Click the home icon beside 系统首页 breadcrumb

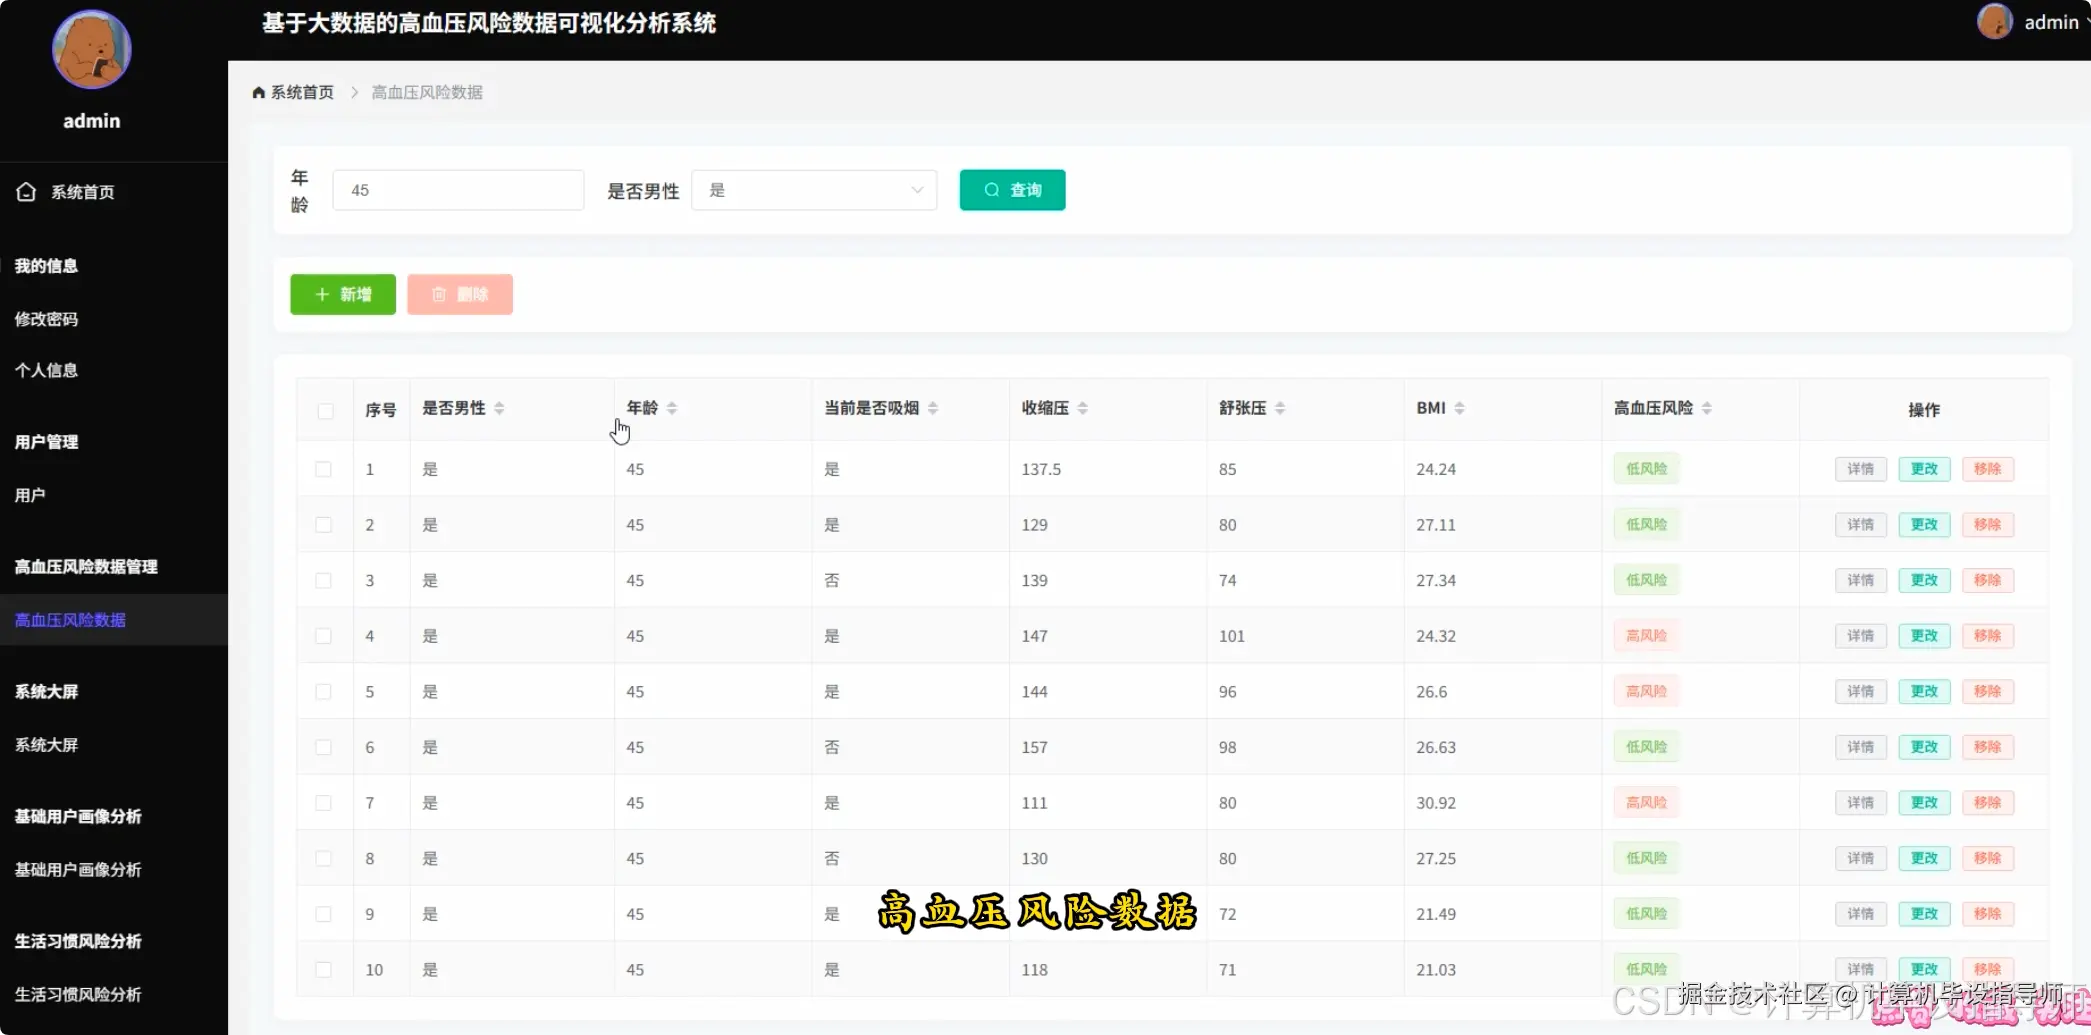coord(257,91)
